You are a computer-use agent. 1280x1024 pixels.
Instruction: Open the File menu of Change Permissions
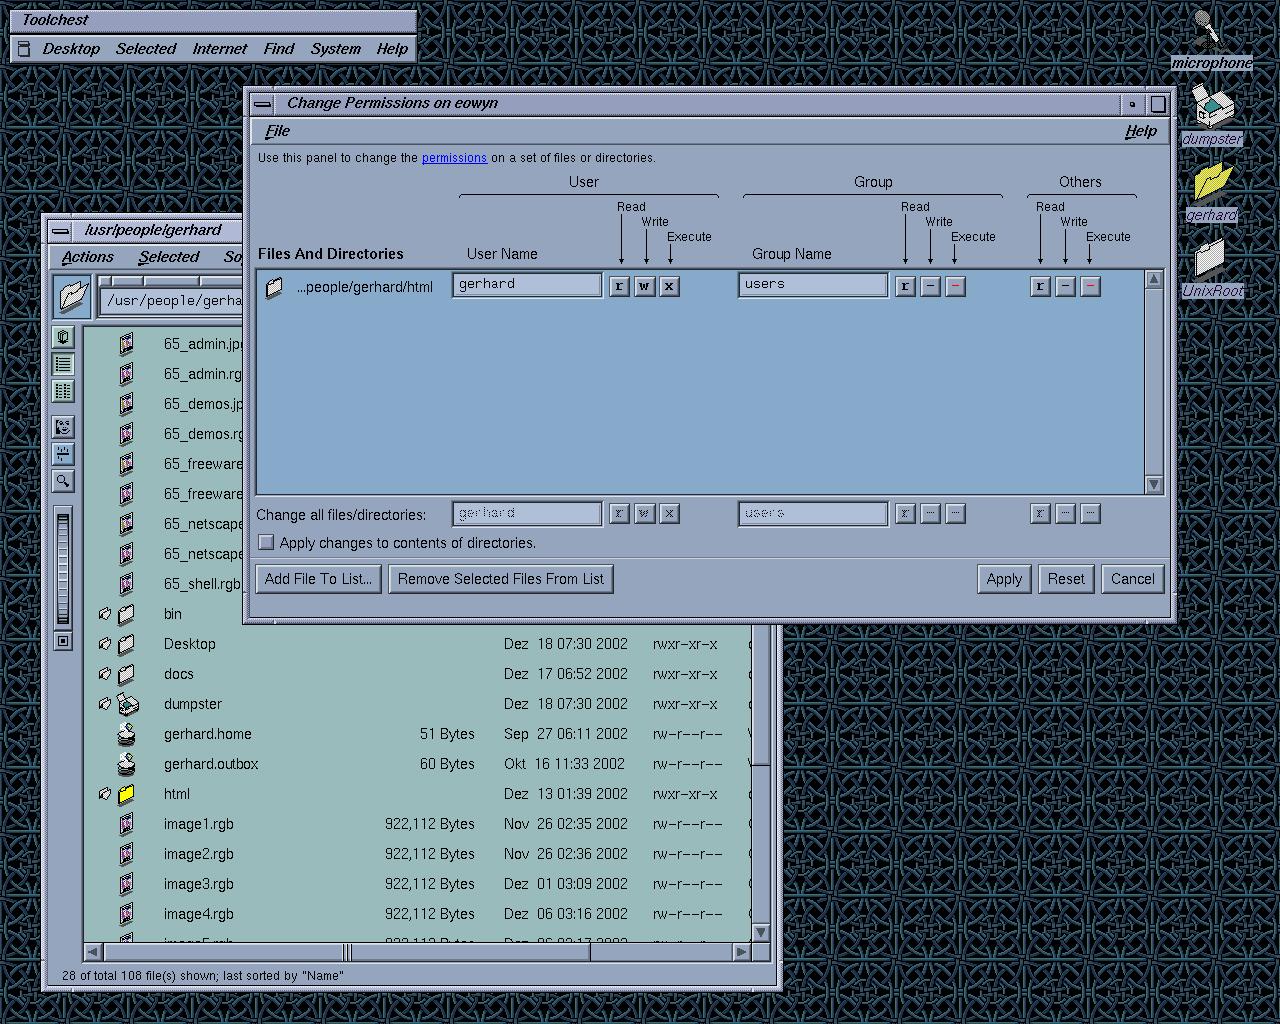click(277, 131)
